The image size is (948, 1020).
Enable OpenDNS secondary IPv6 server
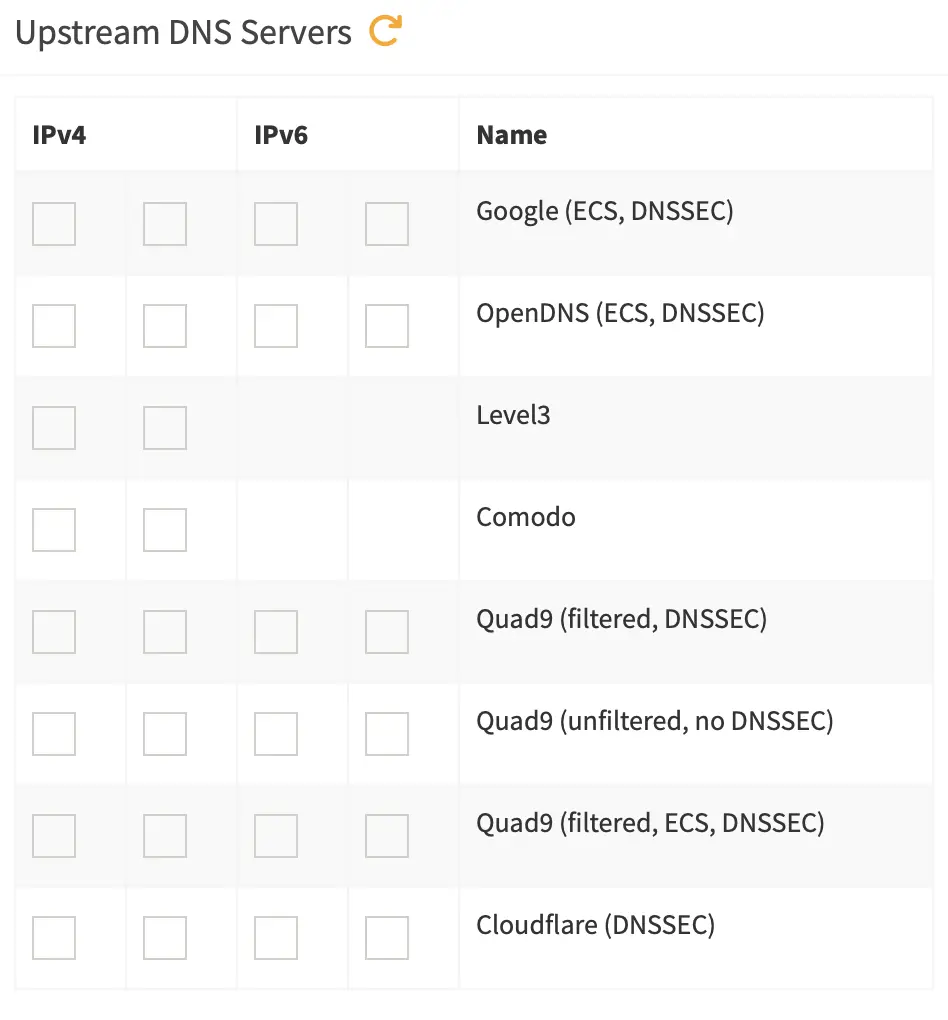click(387, 325)
